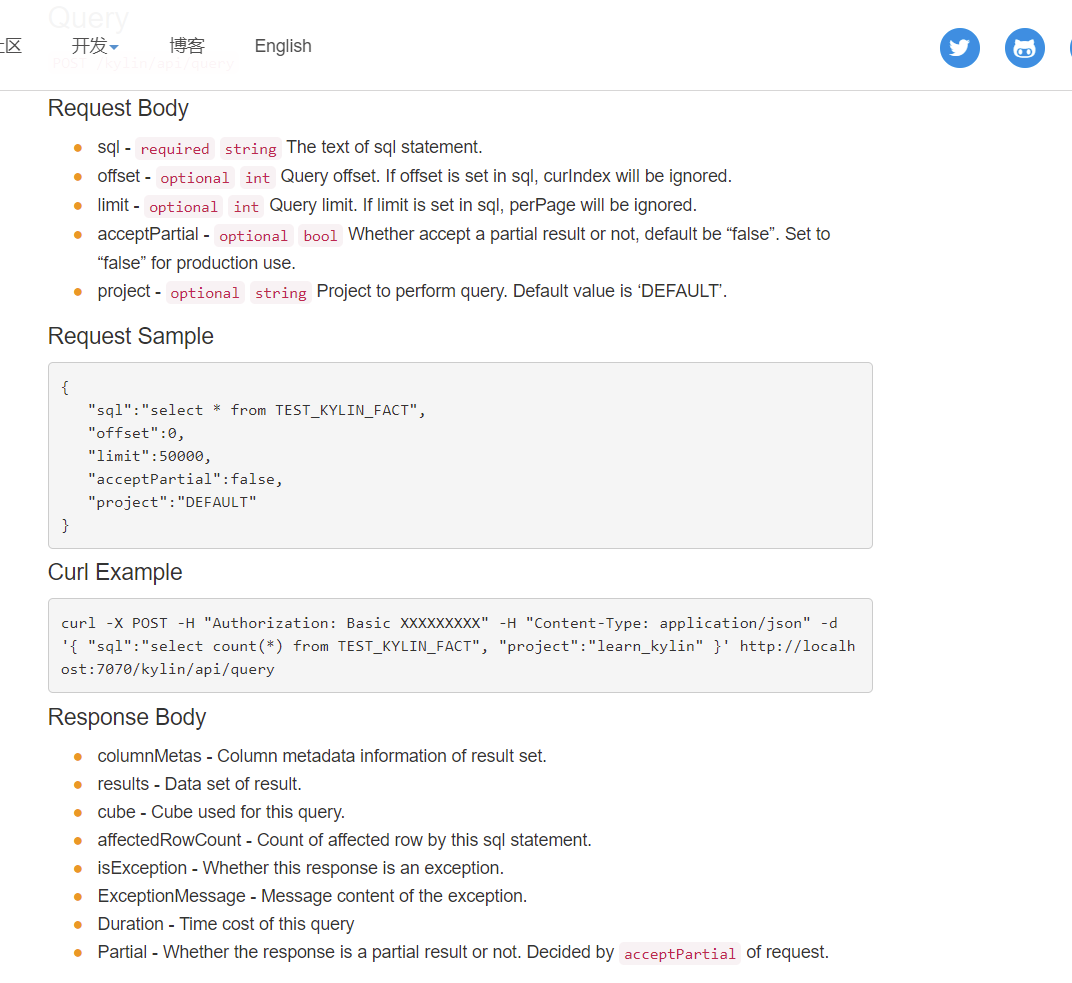Click the 'optional' tag beside limit
This screenshot has width=1072, height=983.
(183, 206)
